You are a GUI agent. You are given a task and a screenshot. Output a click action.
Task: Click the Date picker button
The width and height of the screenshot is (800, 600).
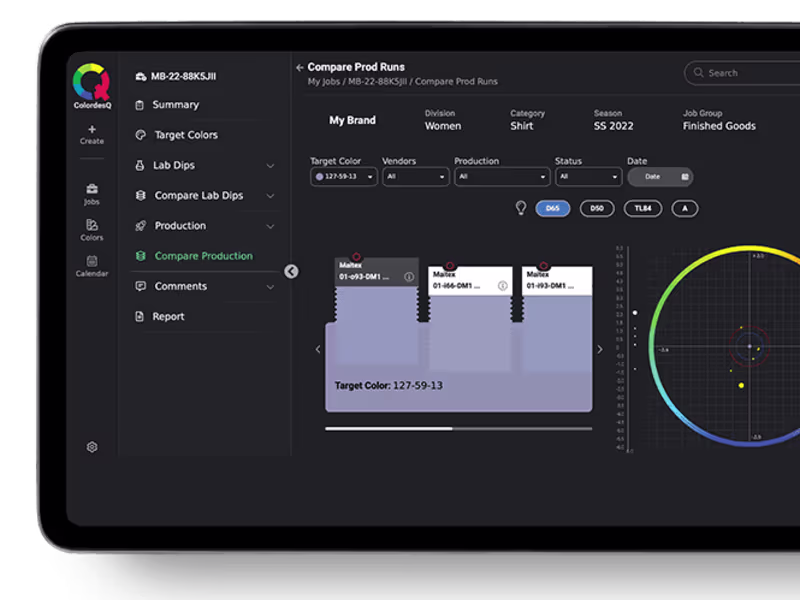click(659, 177)
